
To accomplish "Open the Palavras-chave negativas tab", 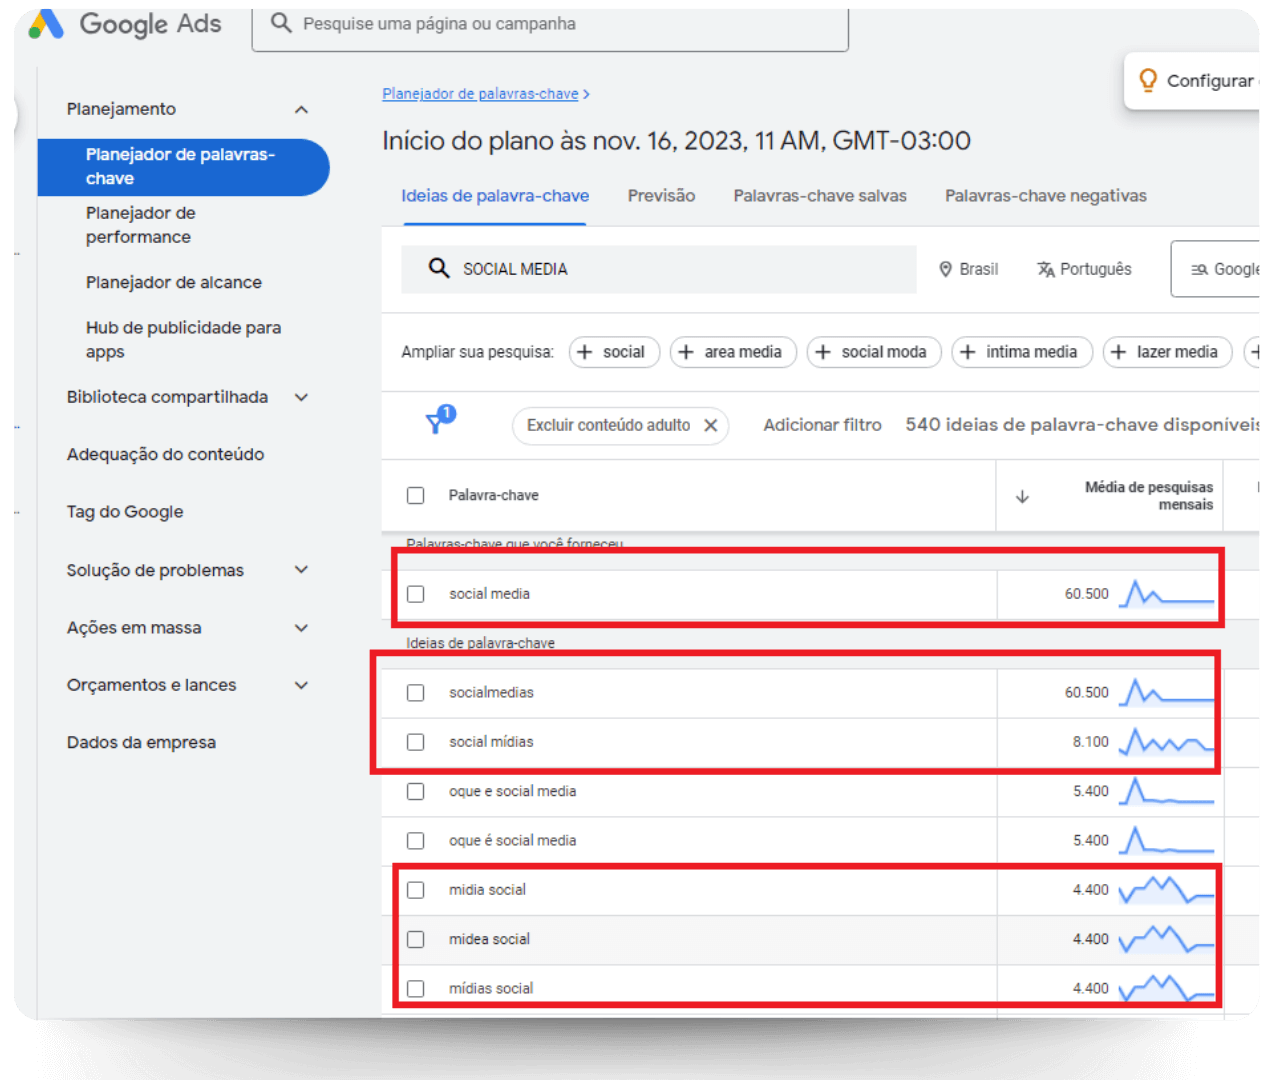I will click(x=1045, y=196).
